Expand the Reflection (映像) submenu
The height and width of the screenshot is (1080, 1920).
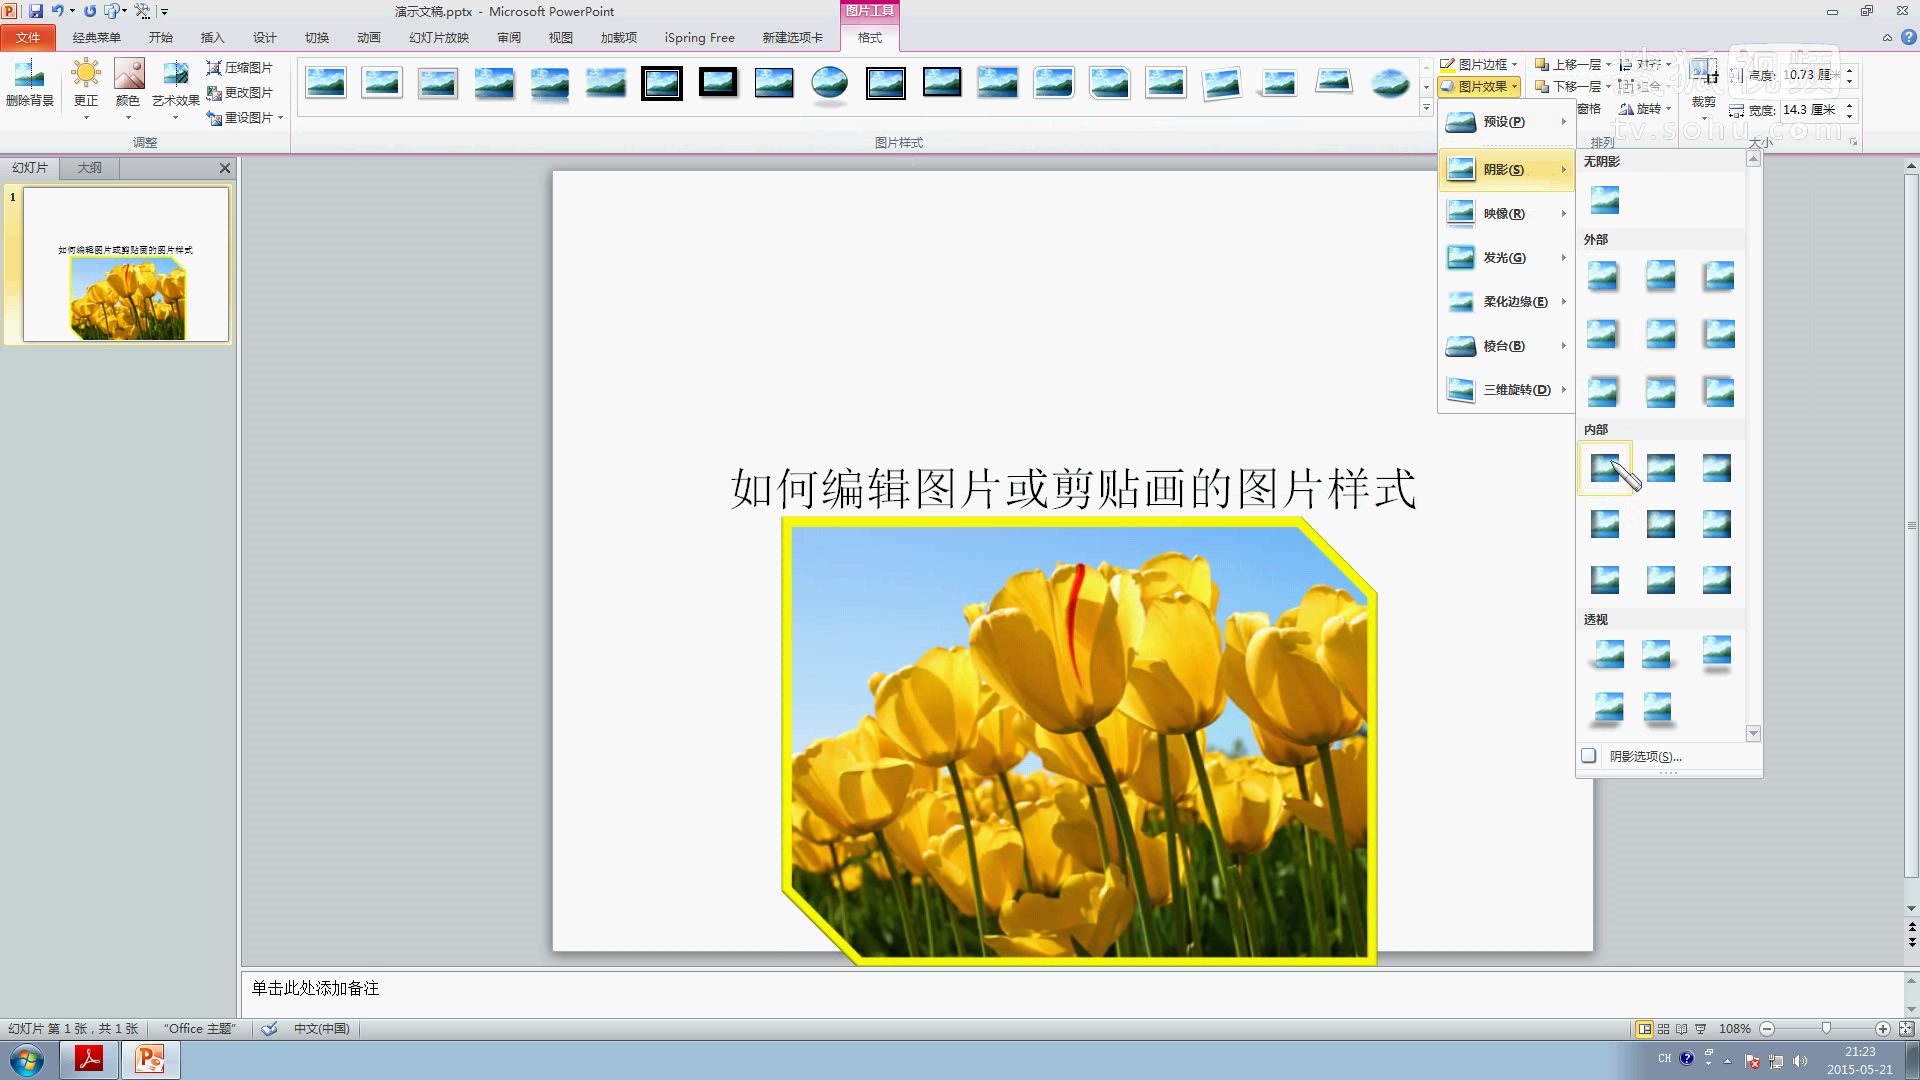click(x=1505, y=213)
